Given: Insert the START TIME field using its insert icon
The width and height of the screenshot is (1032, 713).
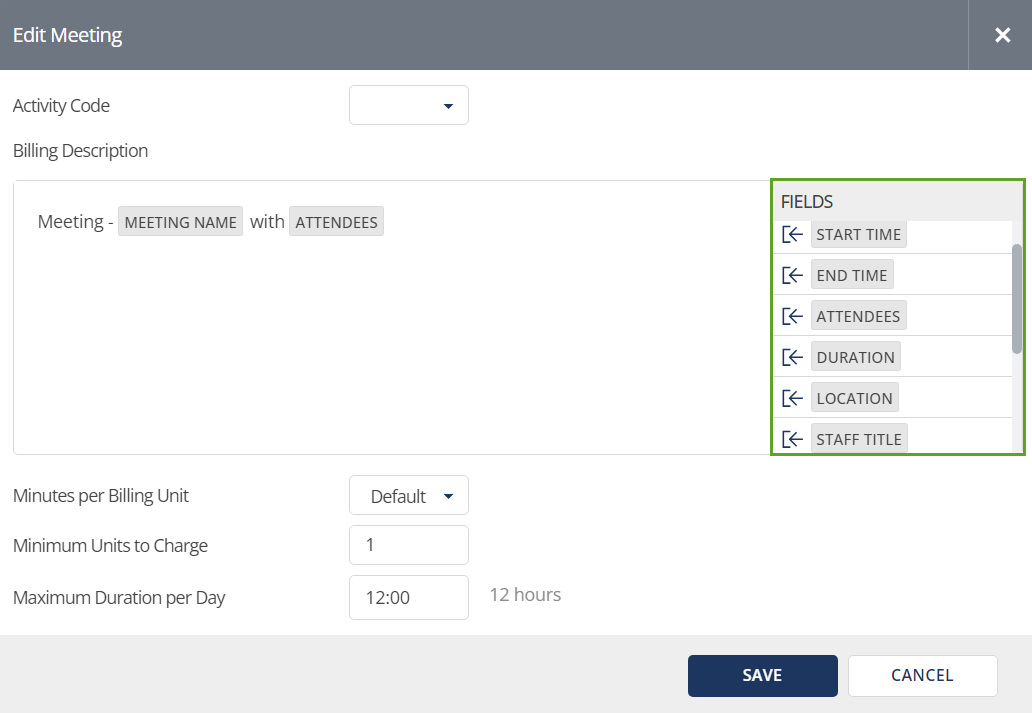Looking at the screenshot, I should point(791,234).
